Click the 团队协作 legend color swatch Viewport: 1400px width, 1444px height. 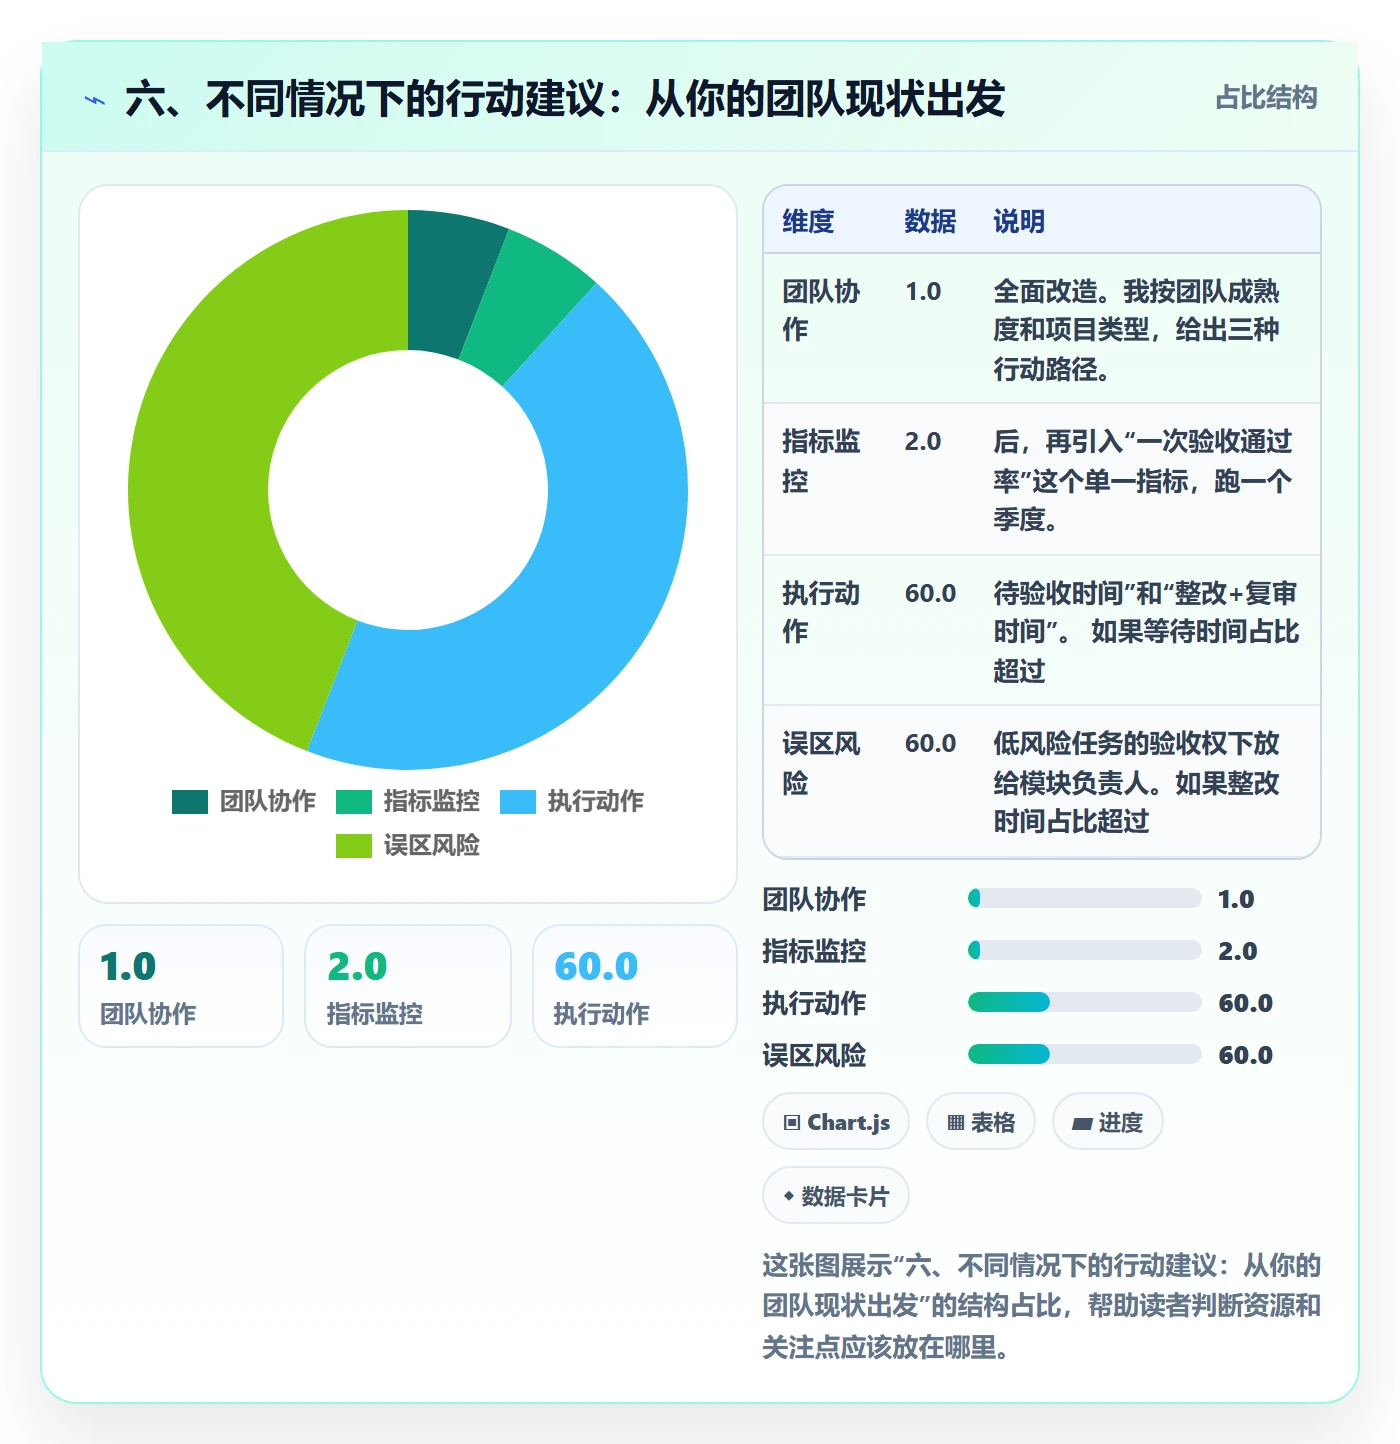point(190,802)
